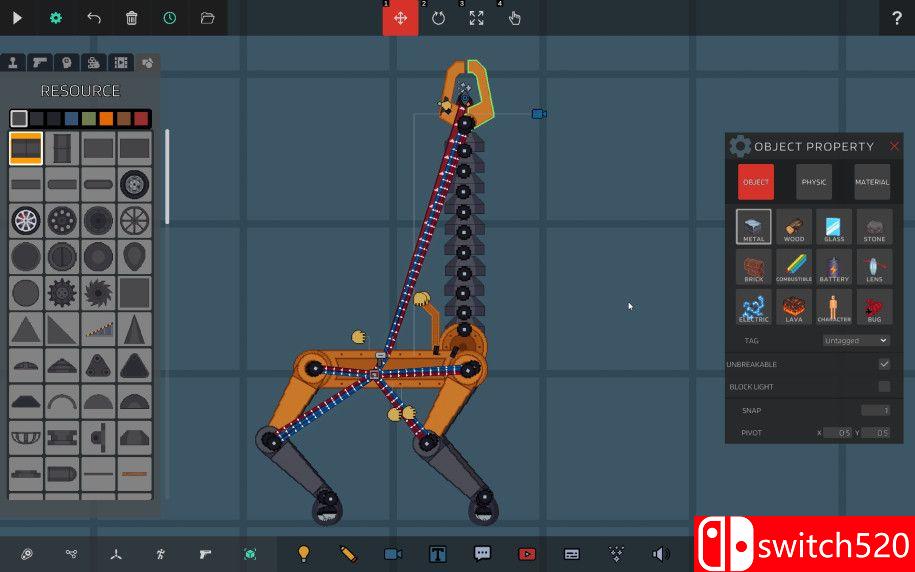This screenshot has width=915, height=572.
Task: Choose the hand drag tool
Action: pos(515,18)
